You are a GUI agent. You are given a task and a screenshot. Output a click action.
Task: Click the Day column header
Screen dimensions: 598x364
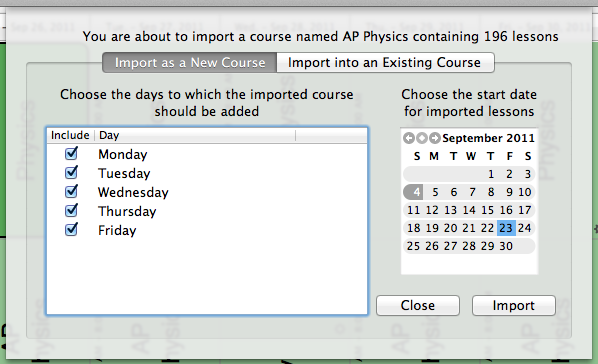195,135
